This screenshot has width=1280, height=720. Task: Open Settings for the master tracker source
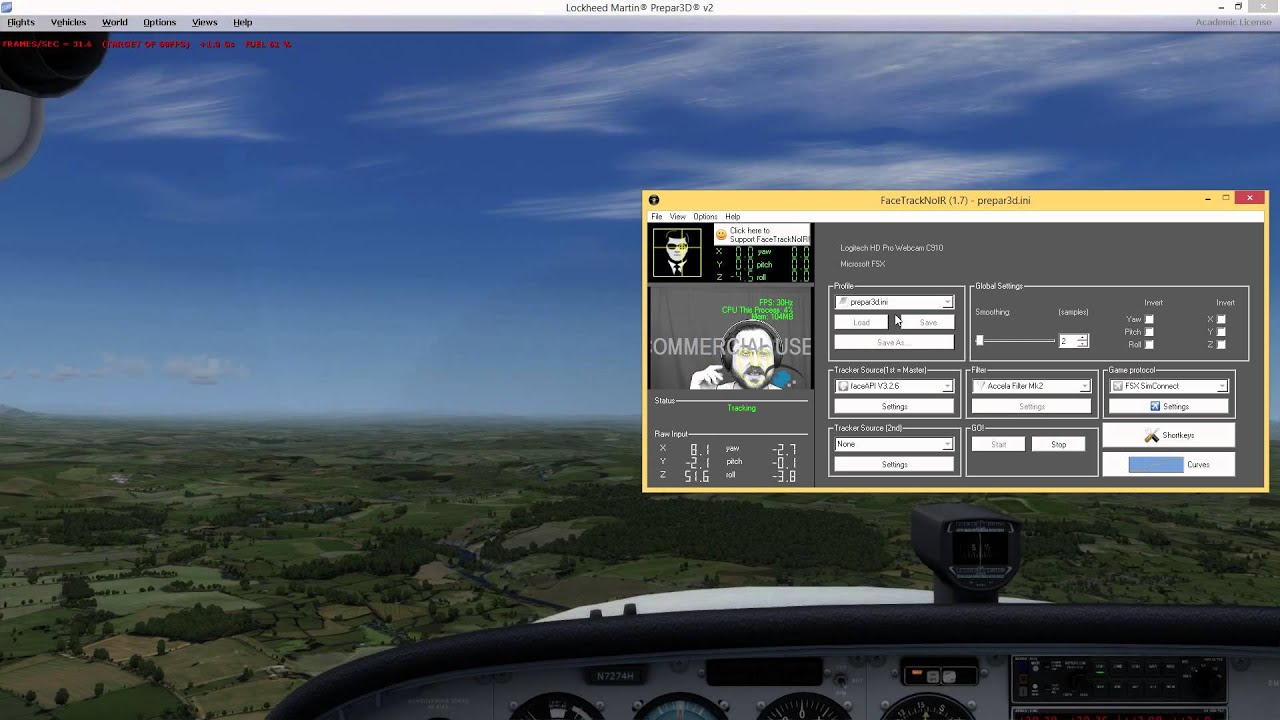tap(894, 407)
